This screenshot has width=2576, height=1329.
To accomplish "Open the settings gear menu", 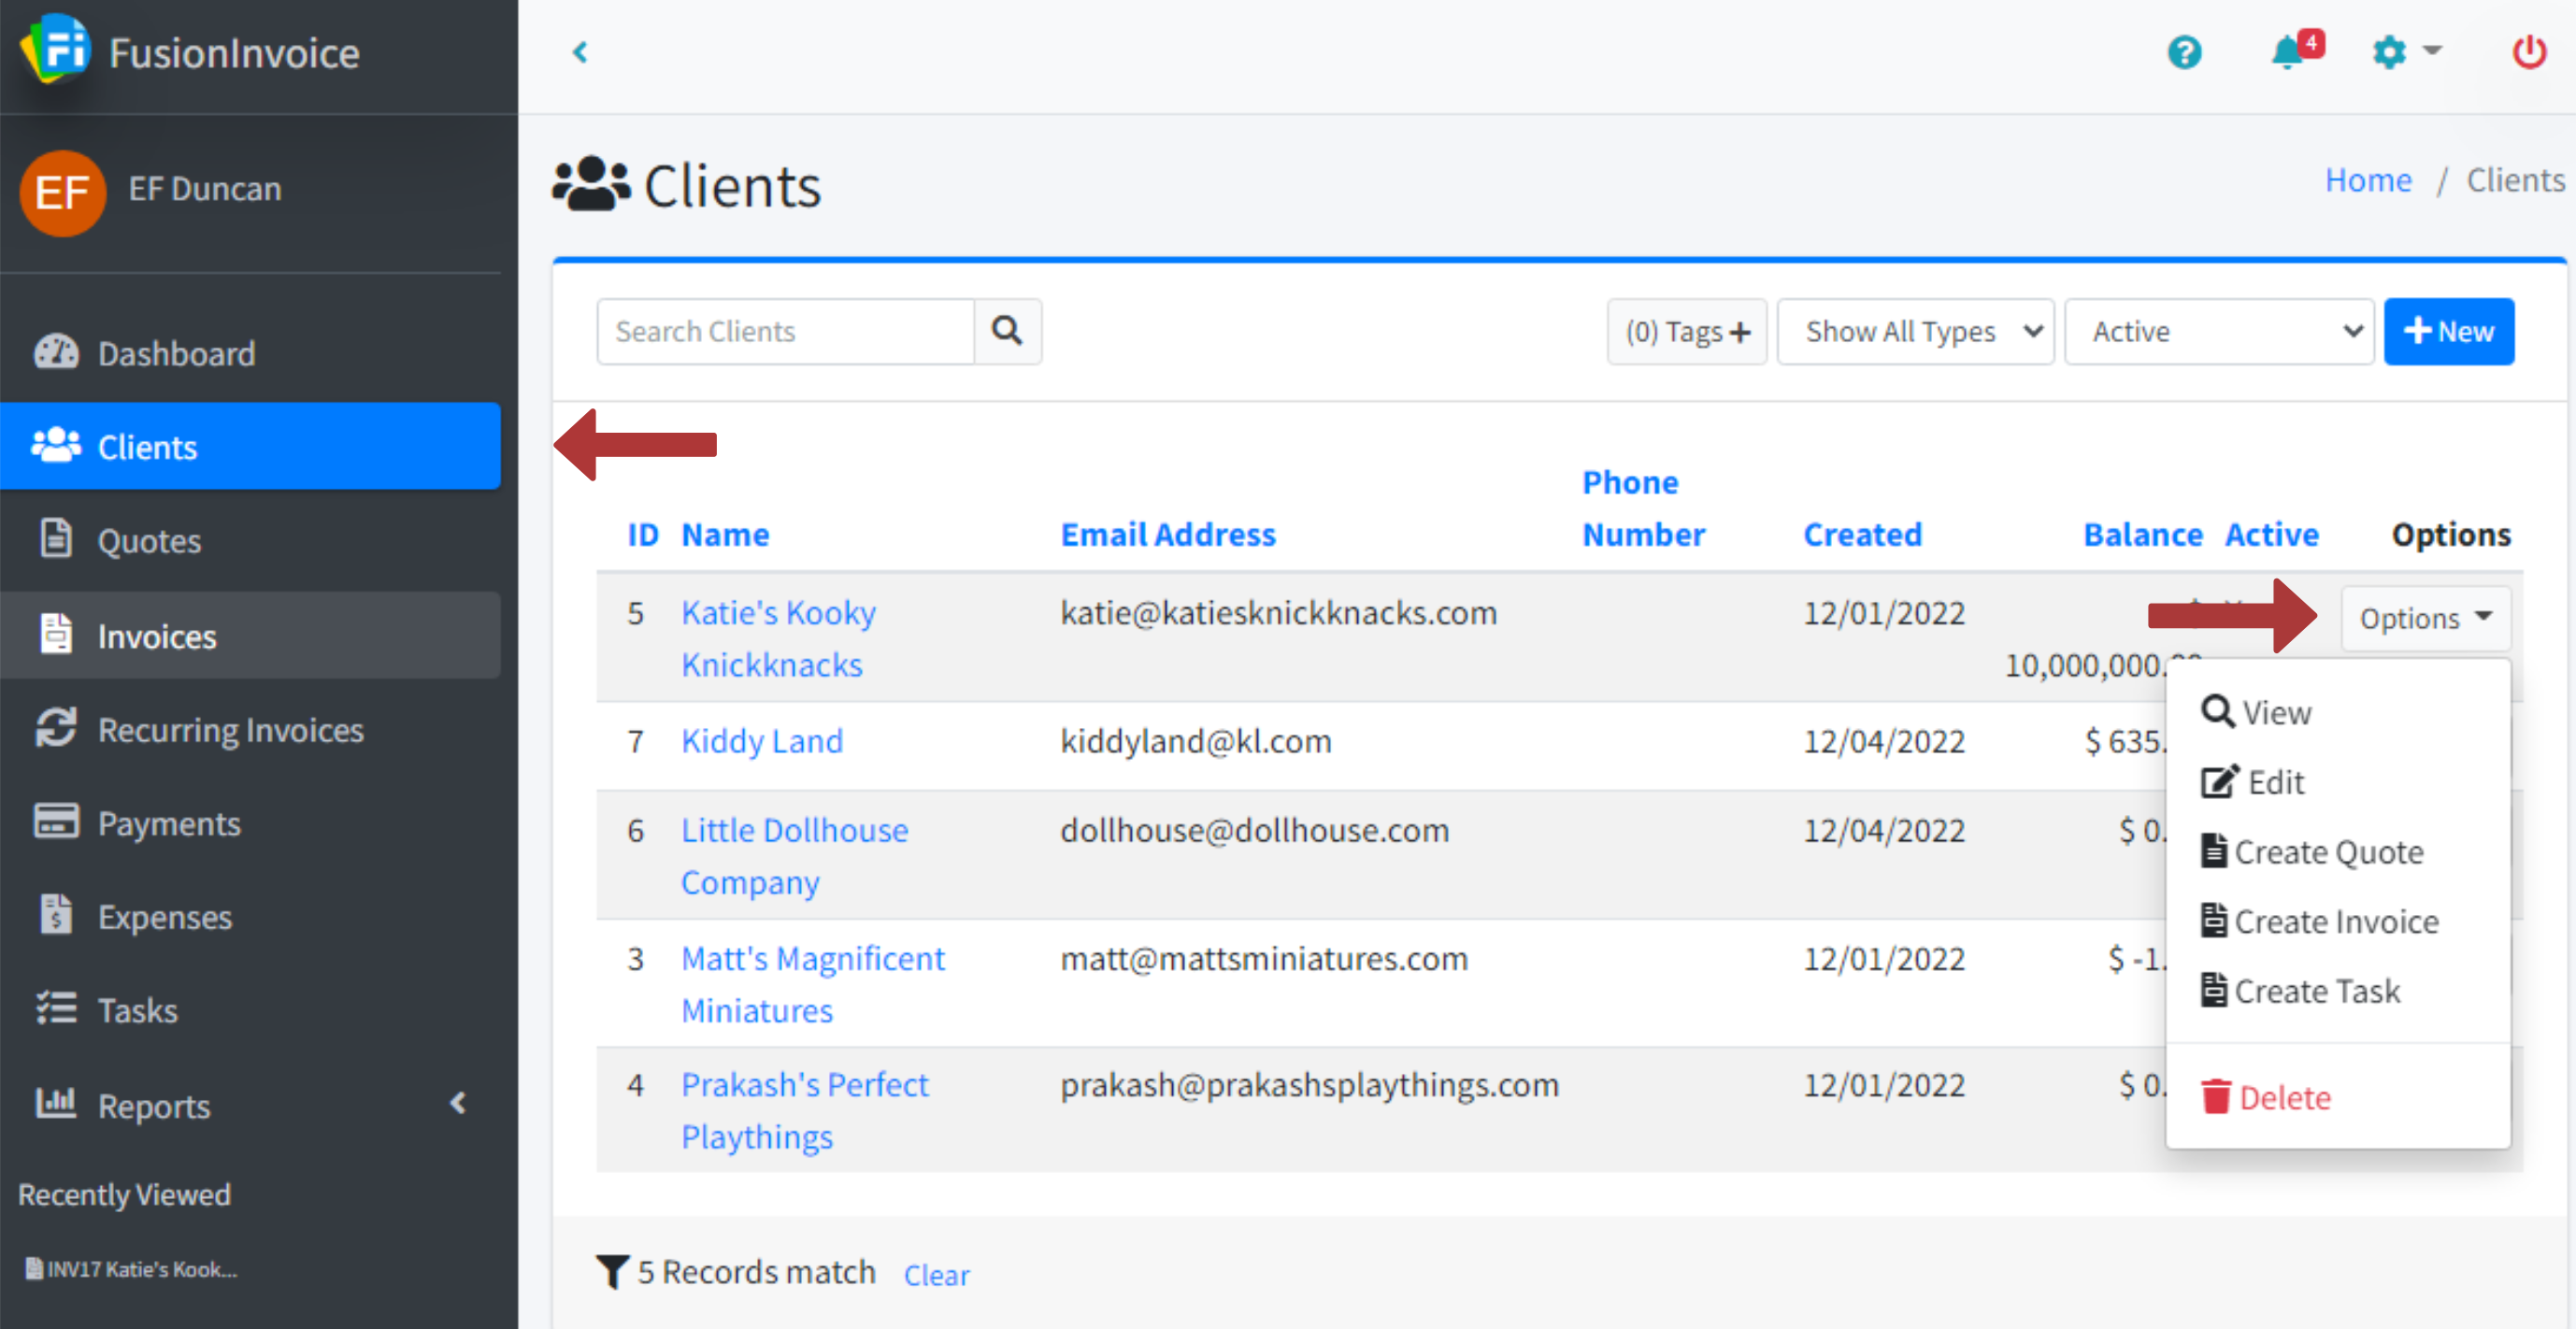I will pyautogui.click(x=2403, y=52).
